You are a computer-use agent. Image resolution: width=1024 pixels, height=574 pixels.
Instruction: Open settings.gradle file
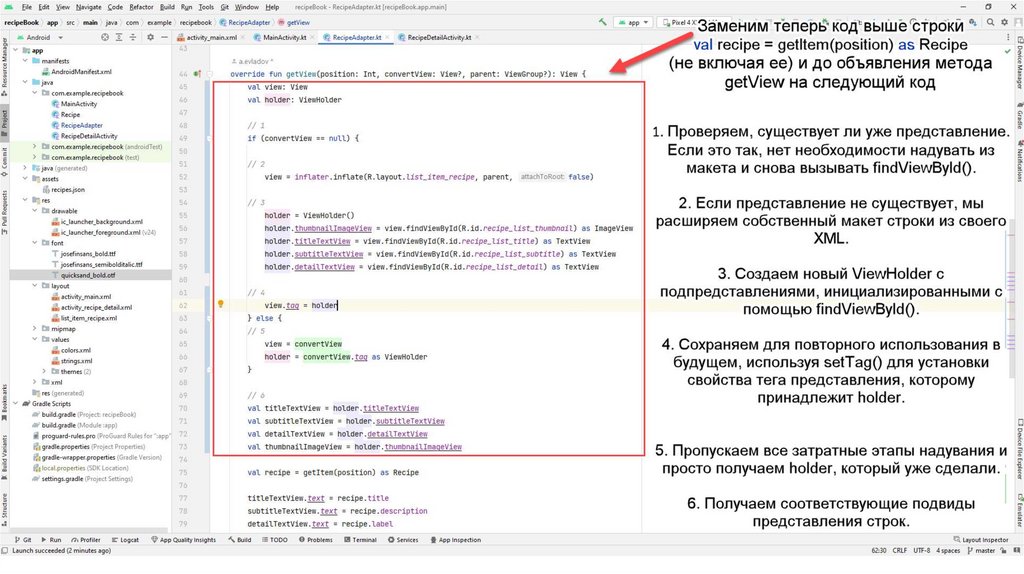[x=63, y=479]
